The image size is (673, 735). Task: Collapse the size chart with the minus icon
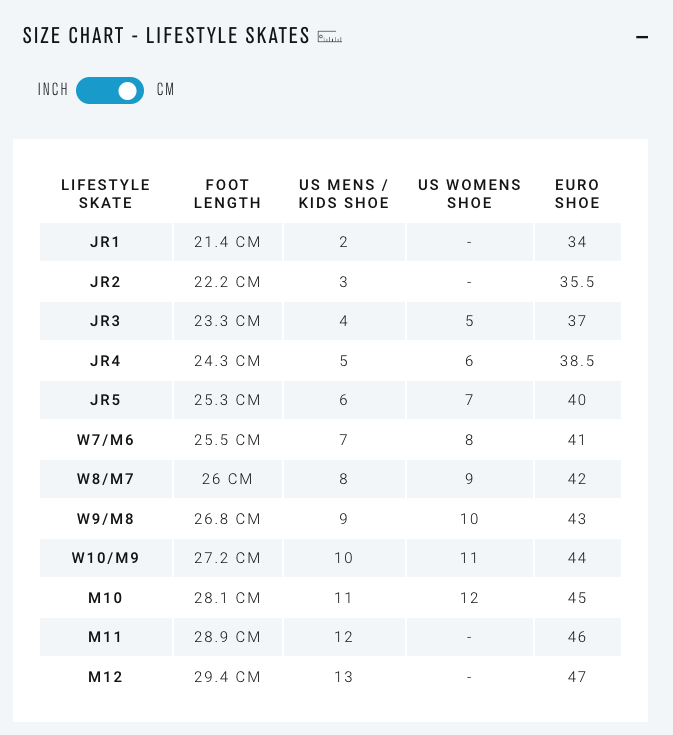click(642, 37)
